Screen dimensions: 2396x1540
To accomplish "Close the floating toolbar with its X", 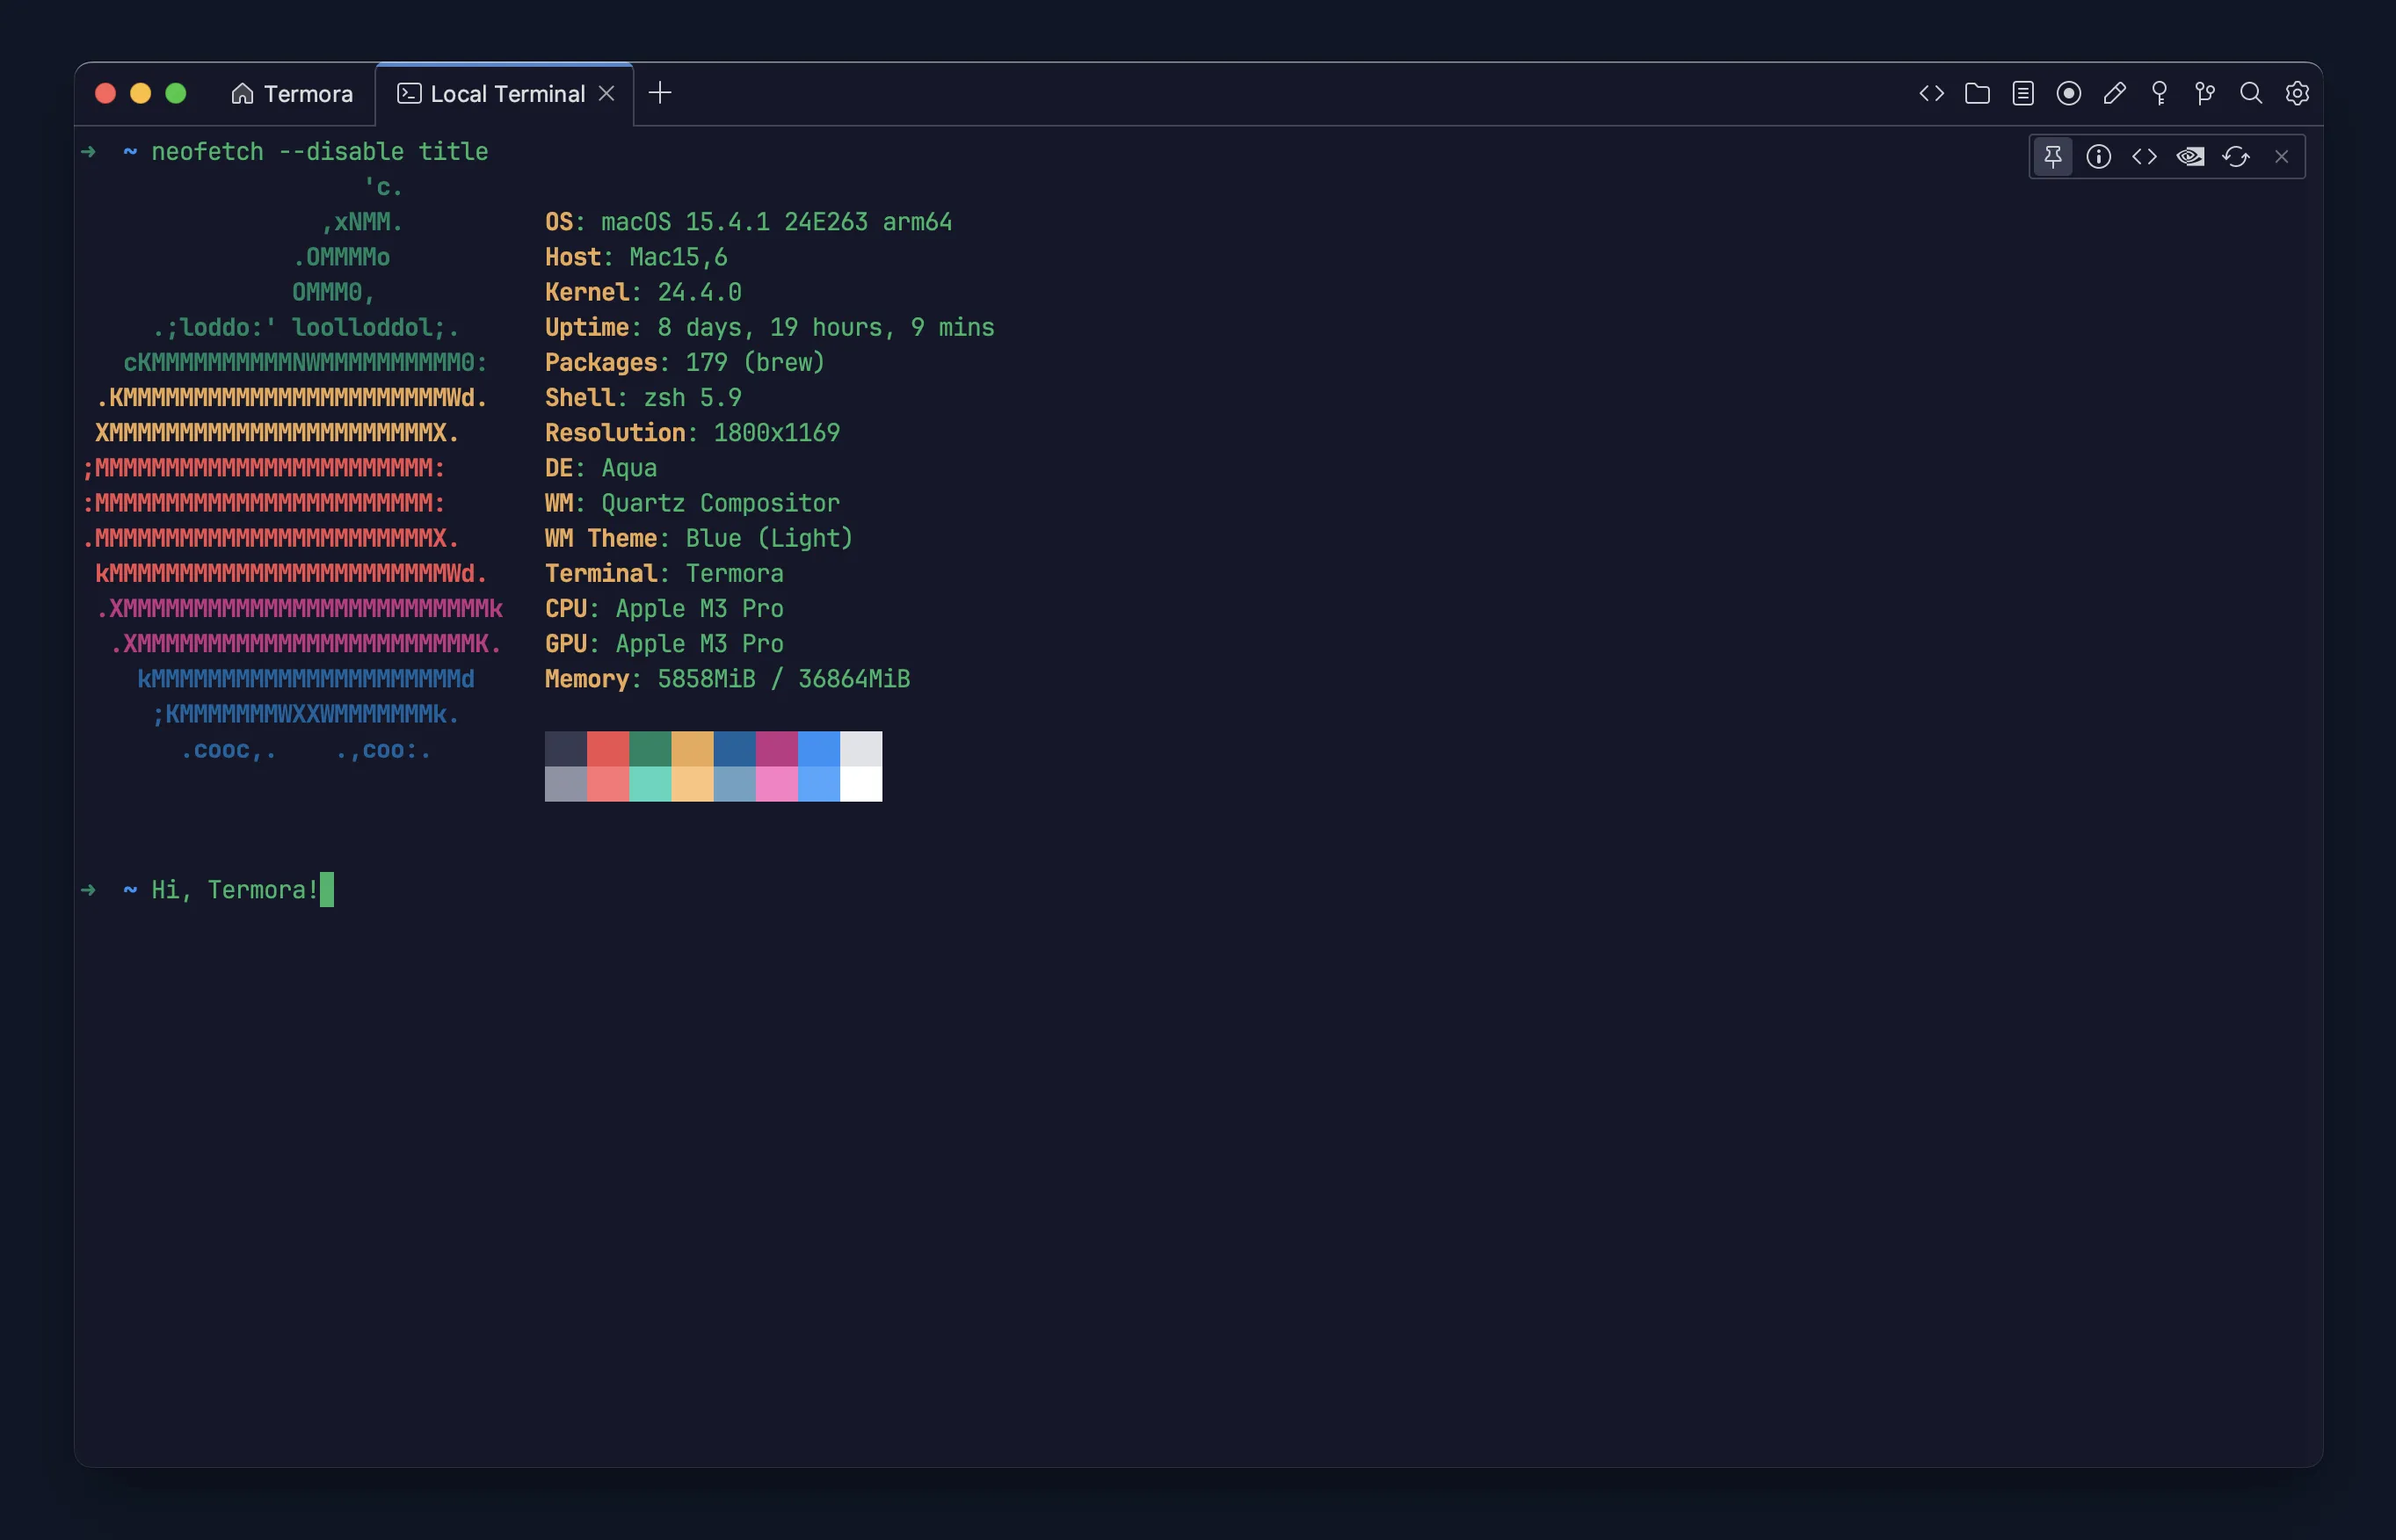I will tap(2281, 156).
